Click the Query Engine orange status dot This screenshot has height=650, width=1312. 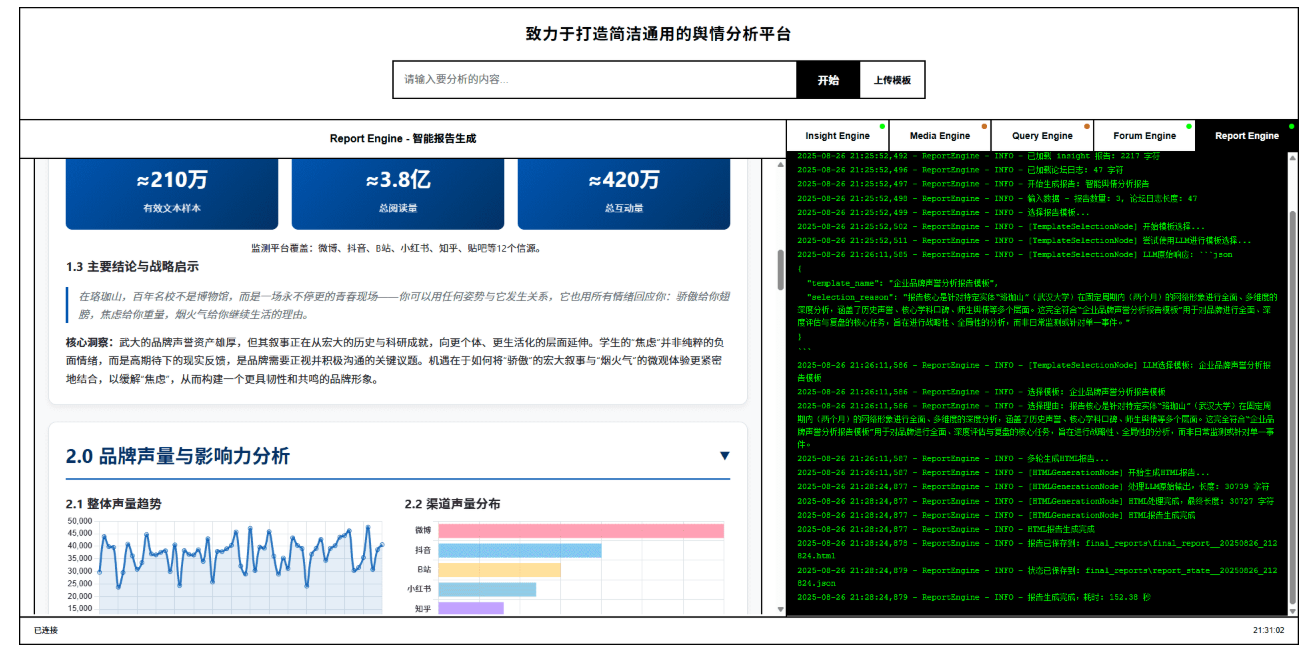pyautogui.click(x=1087, y=126)
